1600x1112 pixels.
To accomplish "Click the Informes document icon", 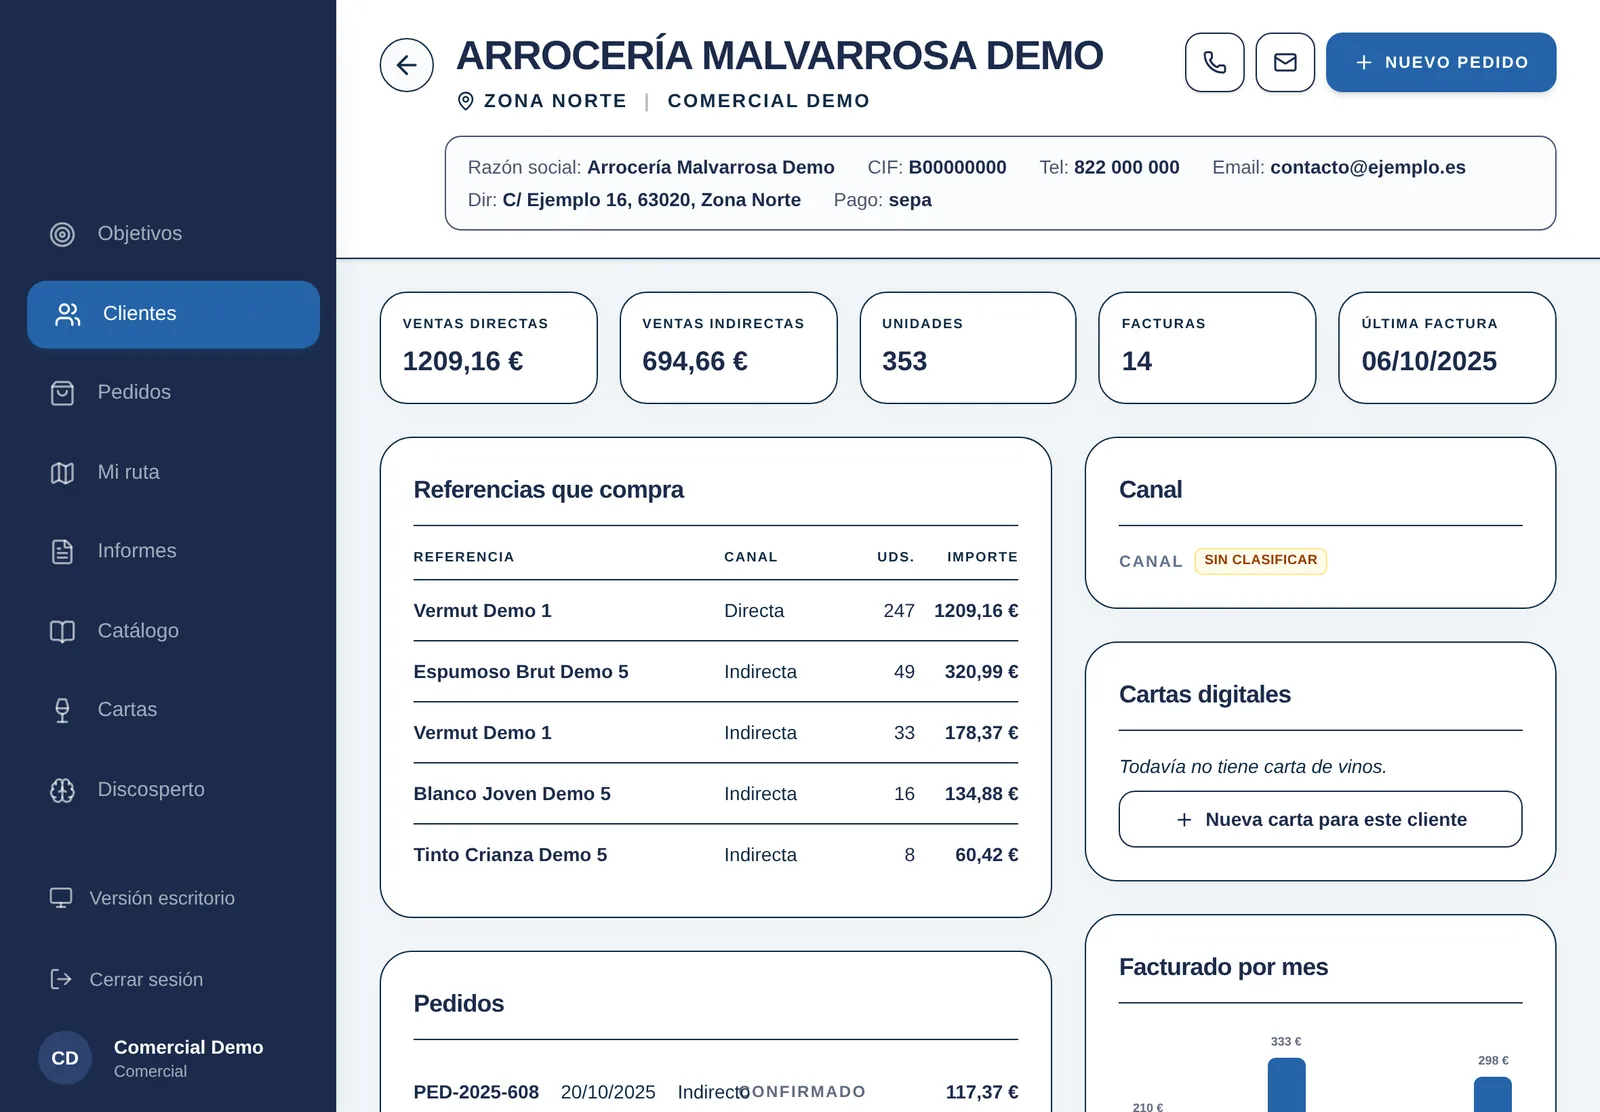I will pyautogui.click(x=62, y=551).
